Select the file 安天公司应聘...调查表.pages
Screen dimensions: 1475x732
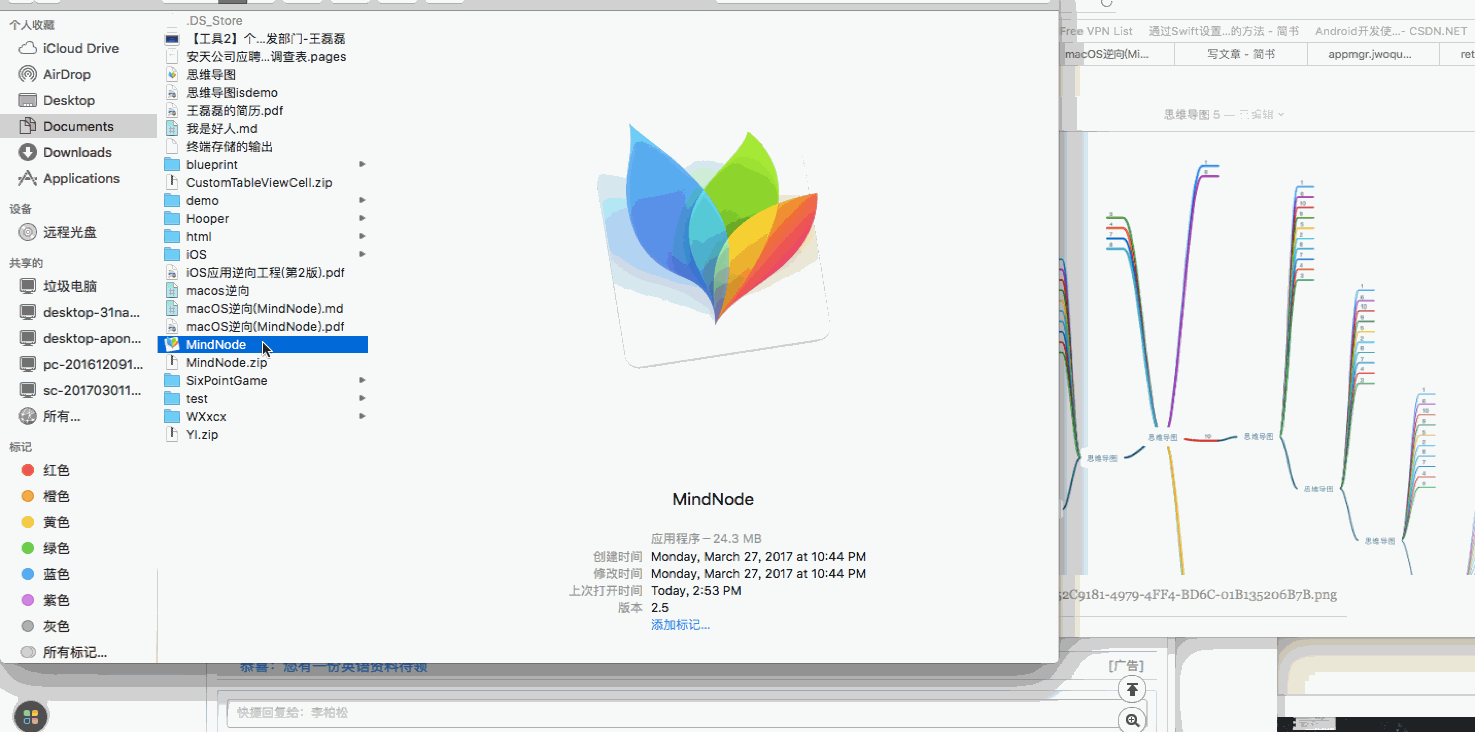(x=266, y=56)
